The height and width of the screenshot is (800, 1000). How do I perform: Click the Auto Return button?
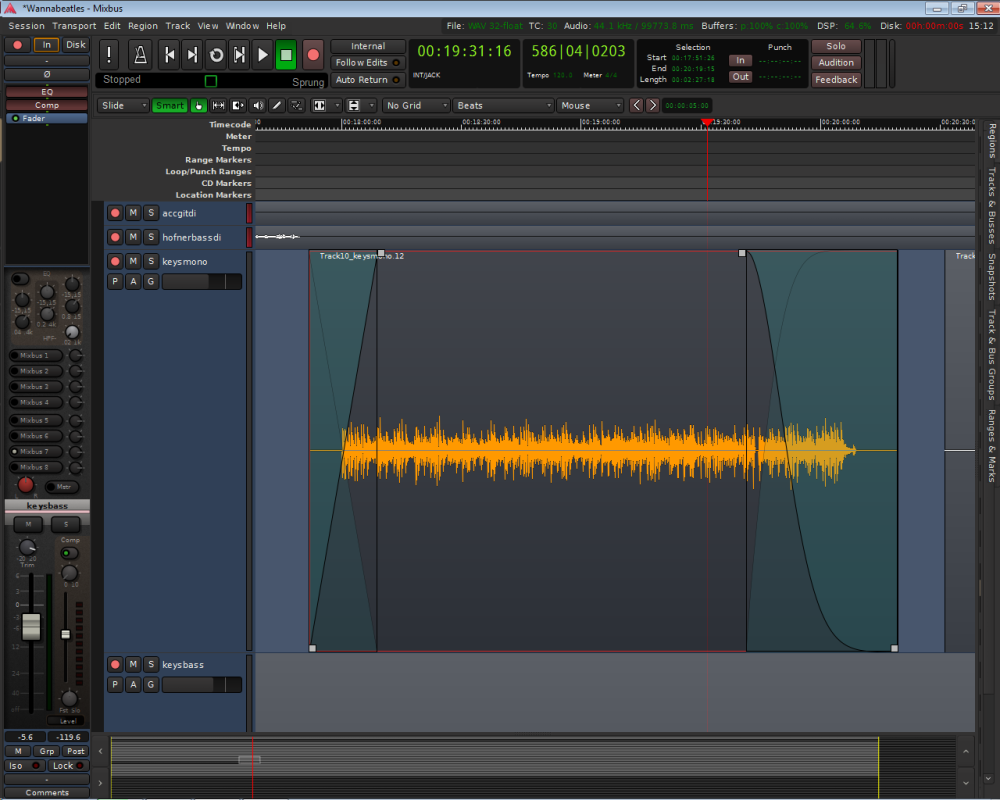pos(367,80)
